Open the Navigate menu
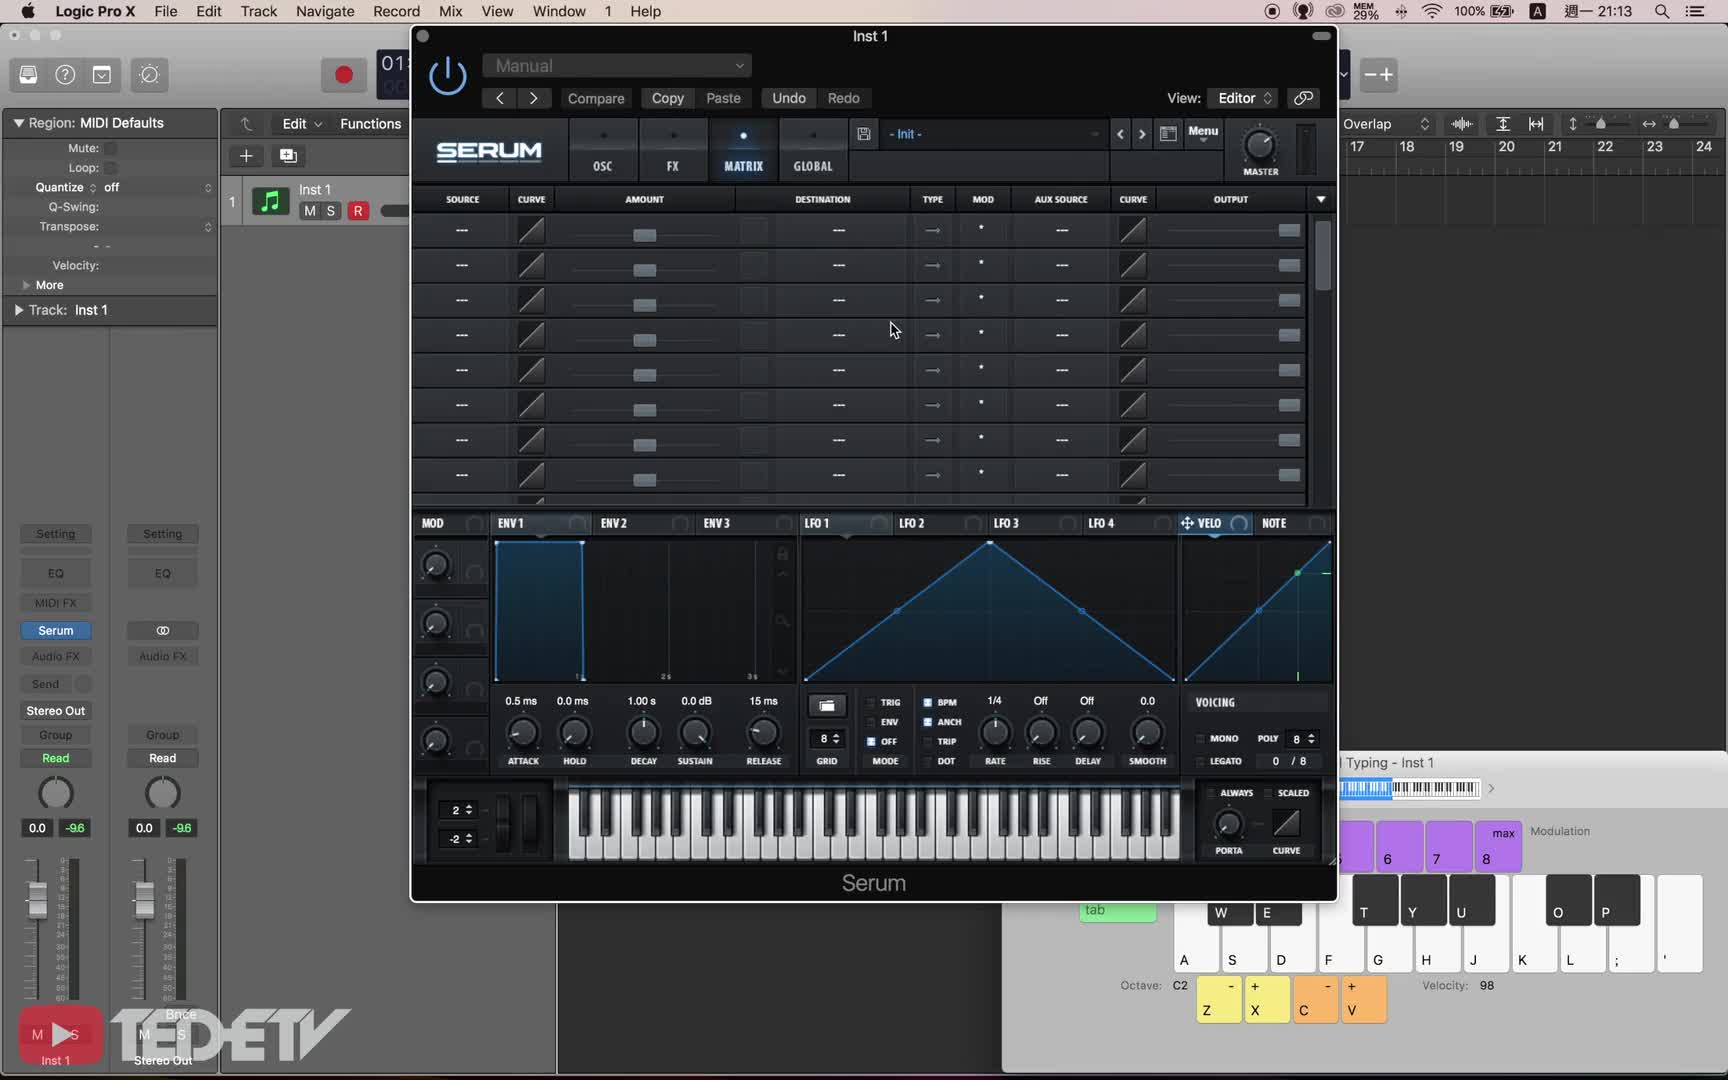 pyautogui.click(x=325, y=12)
